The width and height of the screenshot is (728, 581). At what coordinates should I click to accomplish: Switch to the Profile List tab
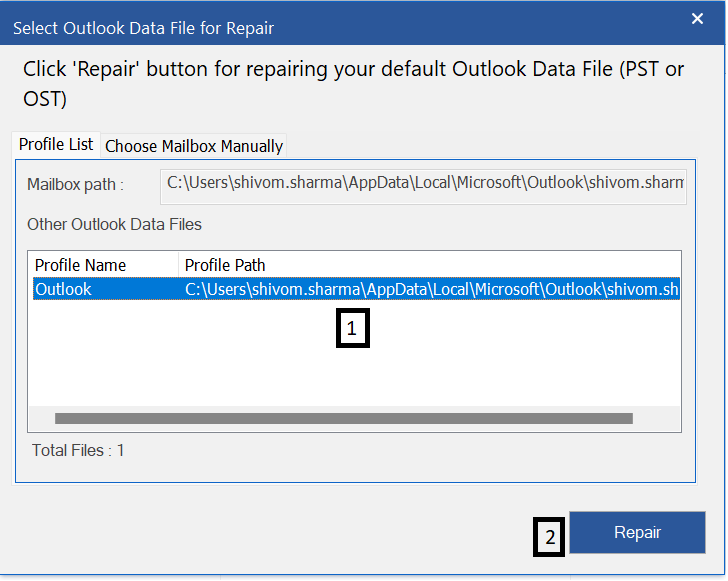click(x=56, y=145)
